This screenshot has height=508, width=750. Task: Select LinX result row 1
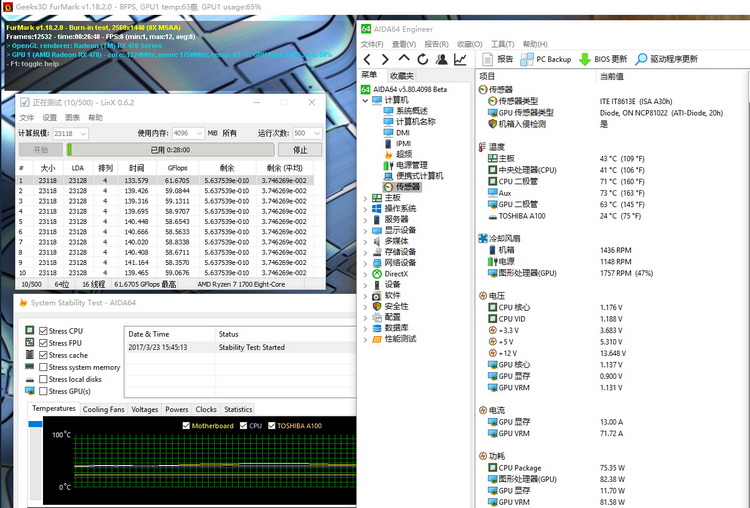point(165,180)
